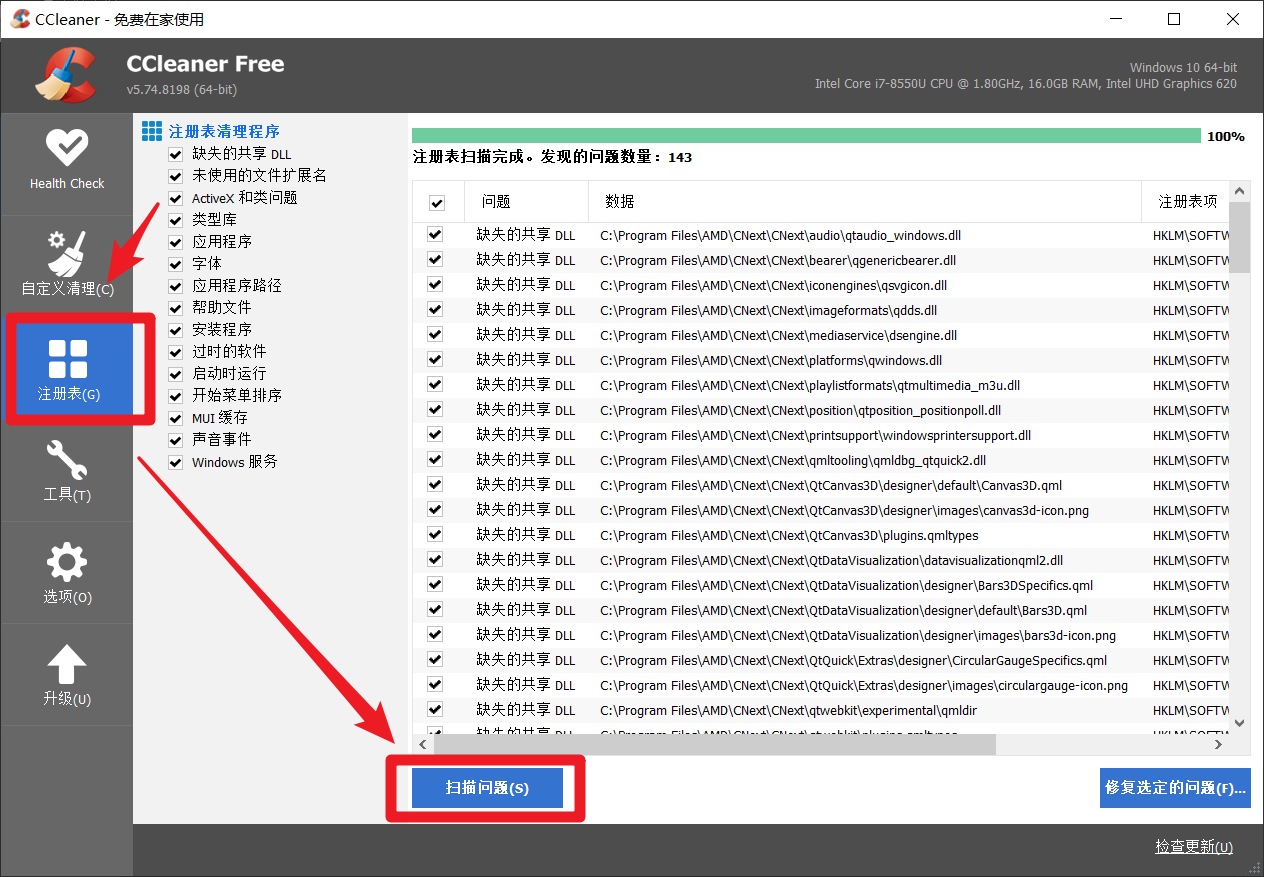Click the 注册表清理程序 heading text

pyautogui.click(x=224, y=131)
